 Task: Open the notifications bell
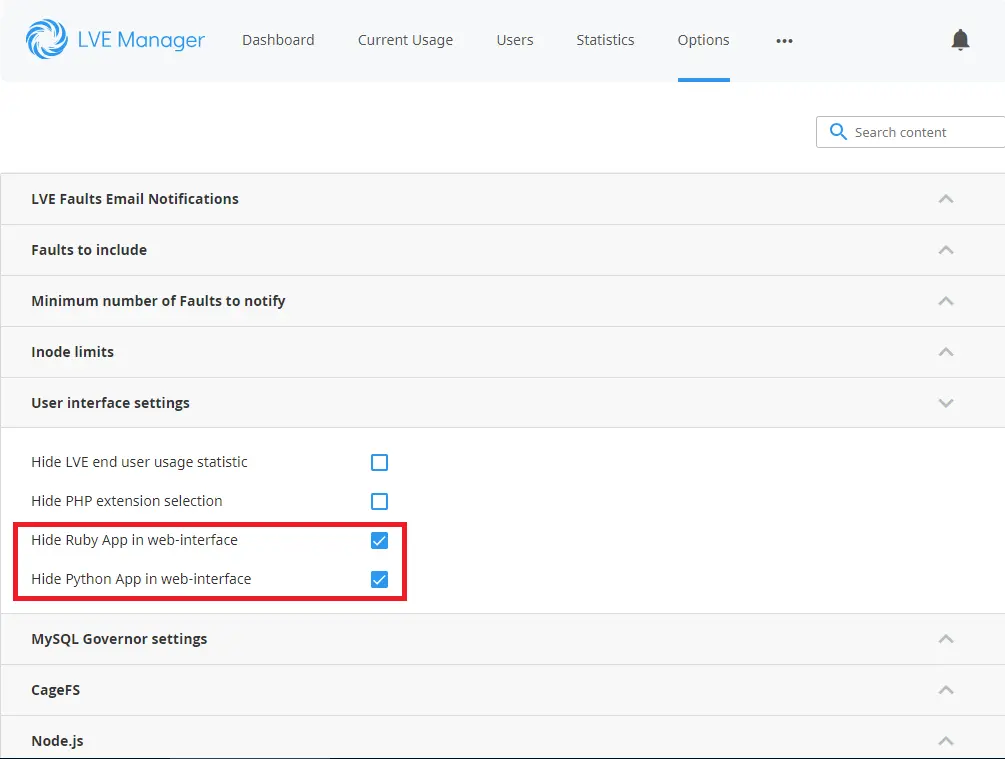tap(960, 40)
